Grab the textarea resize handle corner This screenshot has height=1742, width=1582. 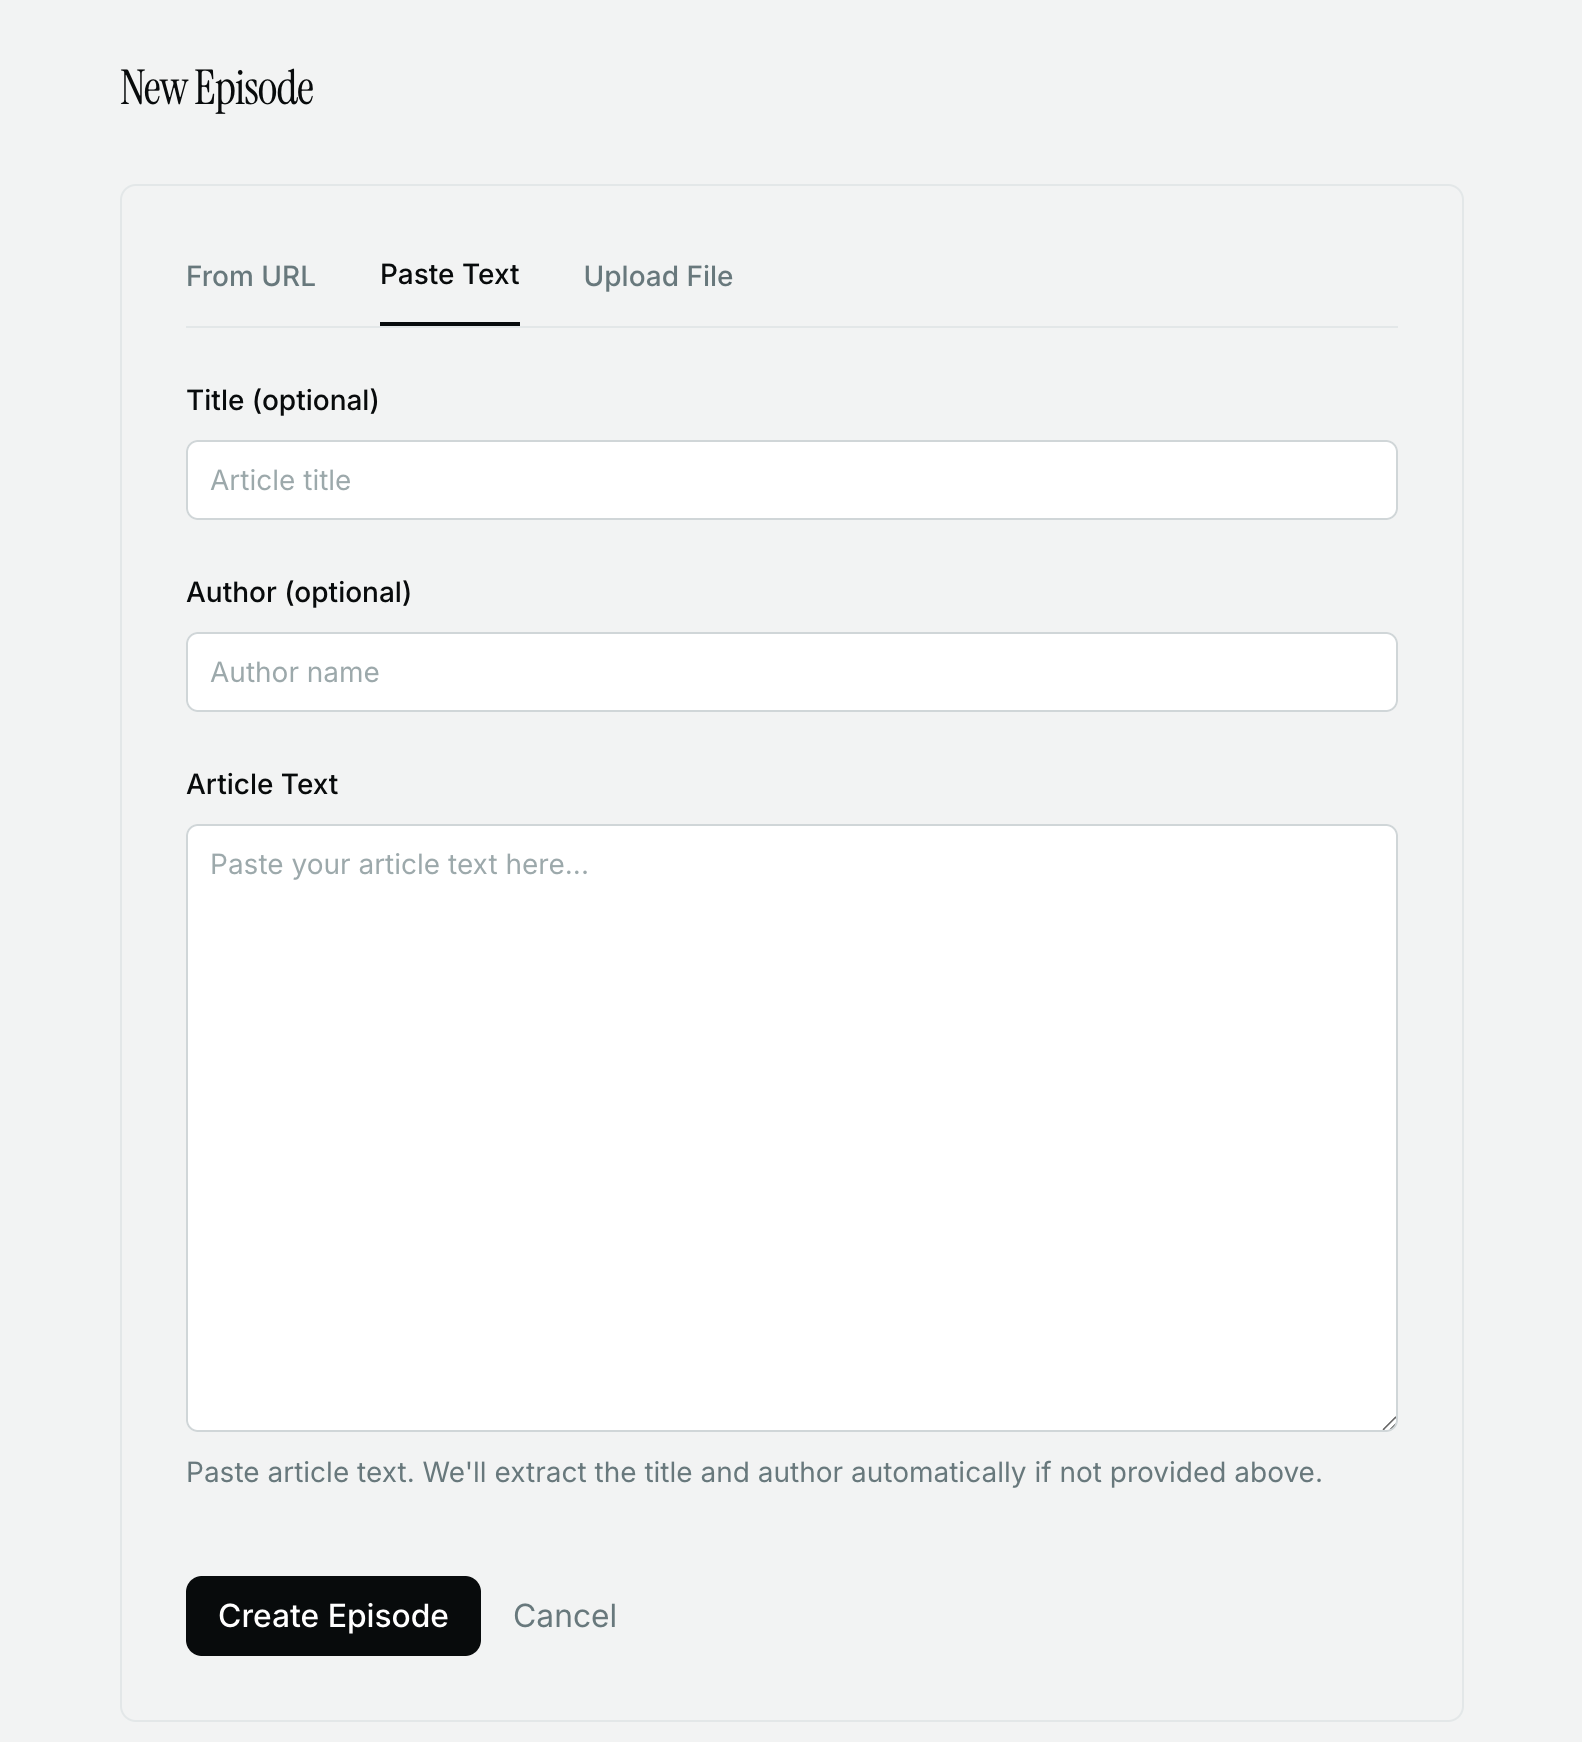1389,1423
